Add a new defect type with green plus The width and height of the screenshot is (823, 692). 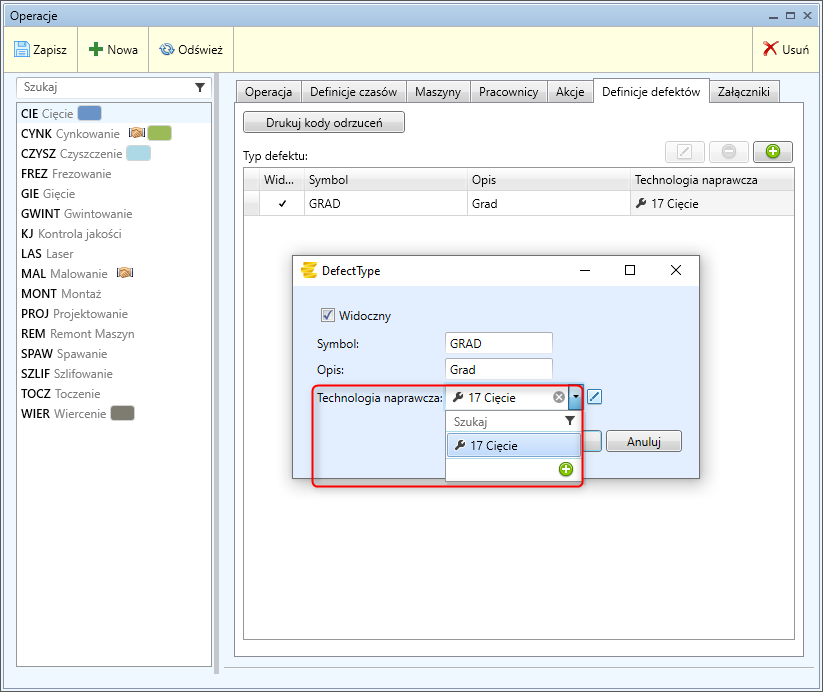(772, 152)
